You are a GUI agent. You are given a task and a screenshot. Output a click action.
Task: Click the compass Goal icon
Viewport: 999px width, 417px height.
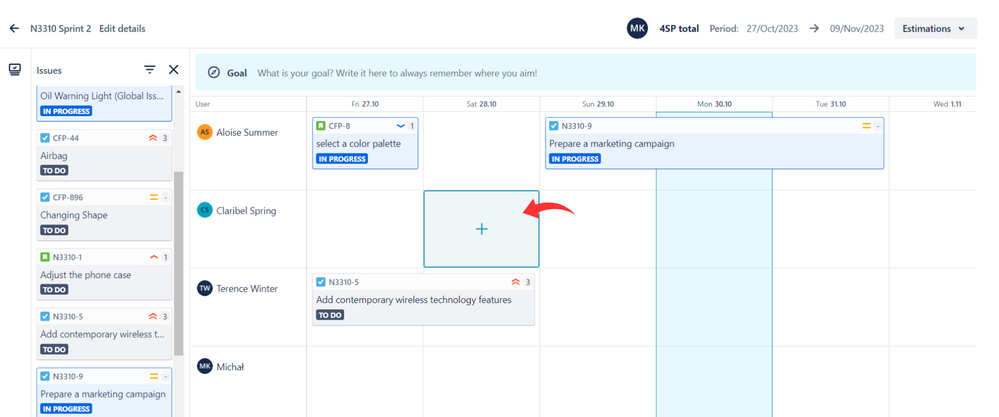214,73
